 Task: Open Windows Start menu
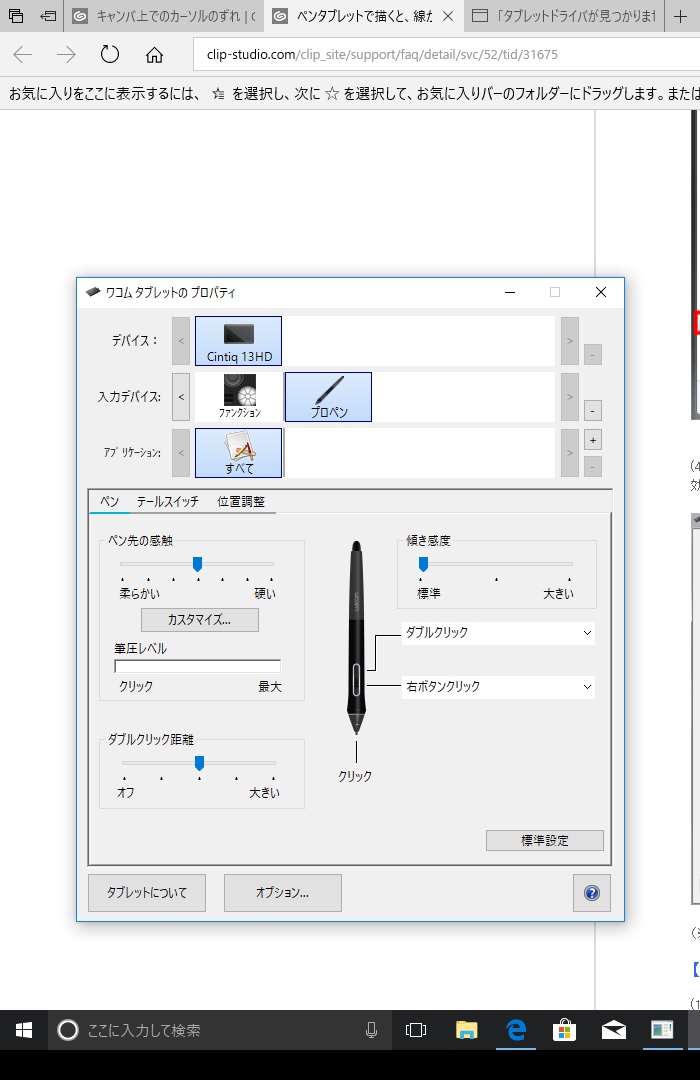coord(24,1031)
